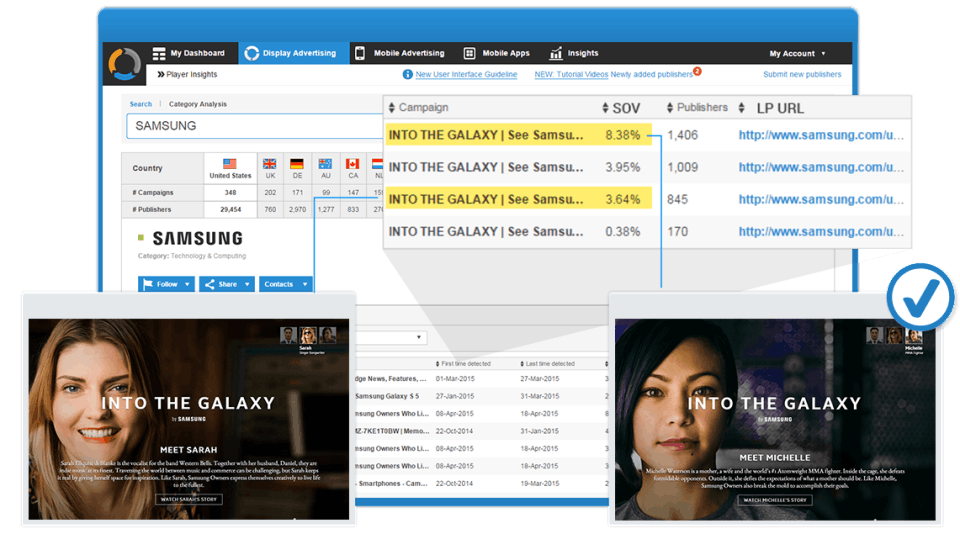Open the dropdown selector above the table
960x534 pixels.
[391, 337]
